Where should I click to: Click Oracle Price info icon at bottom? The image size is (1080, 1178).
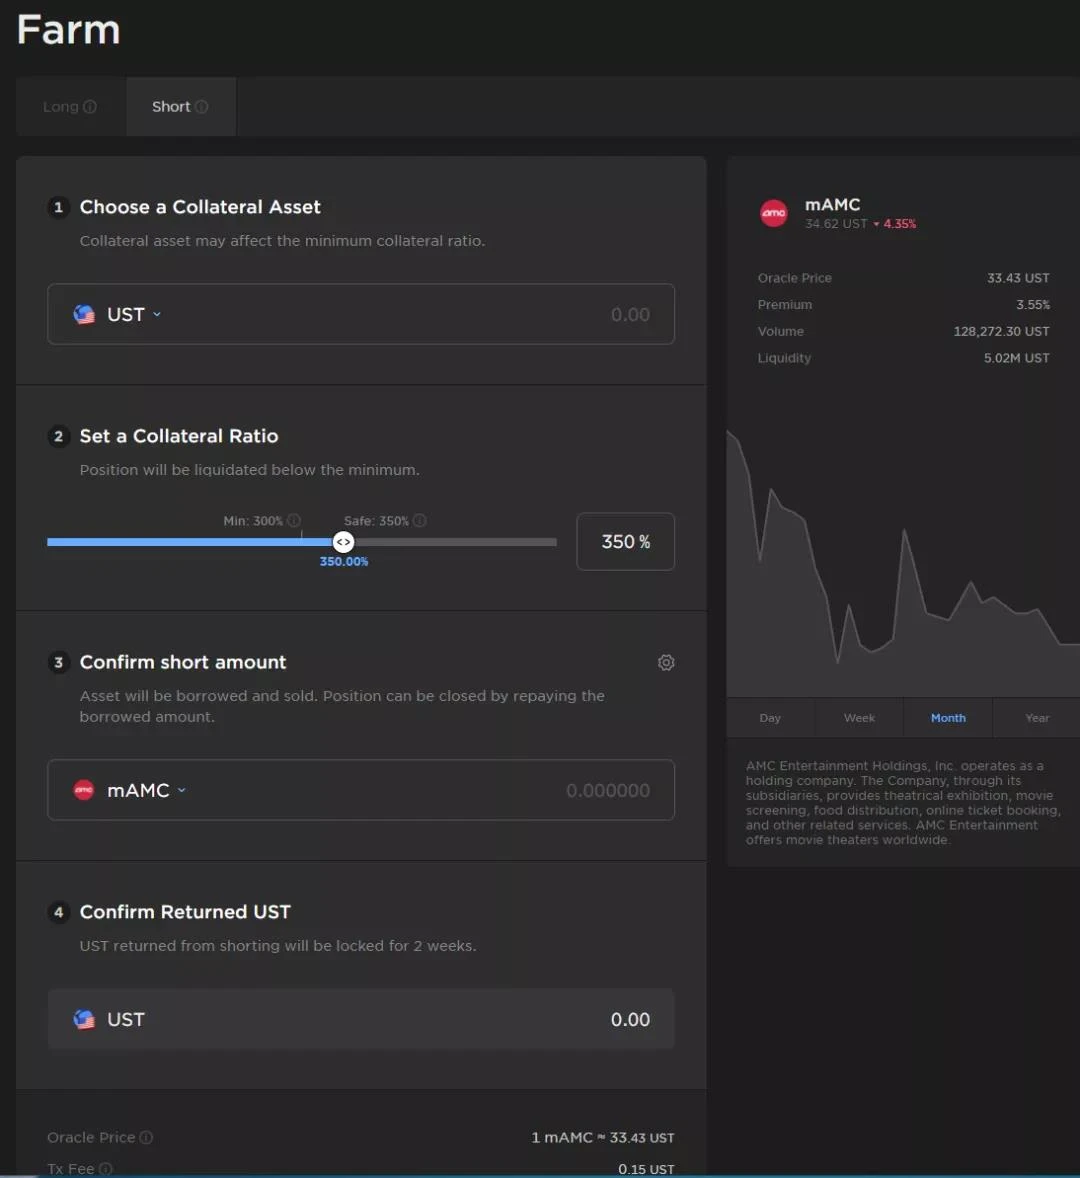[x=146, y=1138]
